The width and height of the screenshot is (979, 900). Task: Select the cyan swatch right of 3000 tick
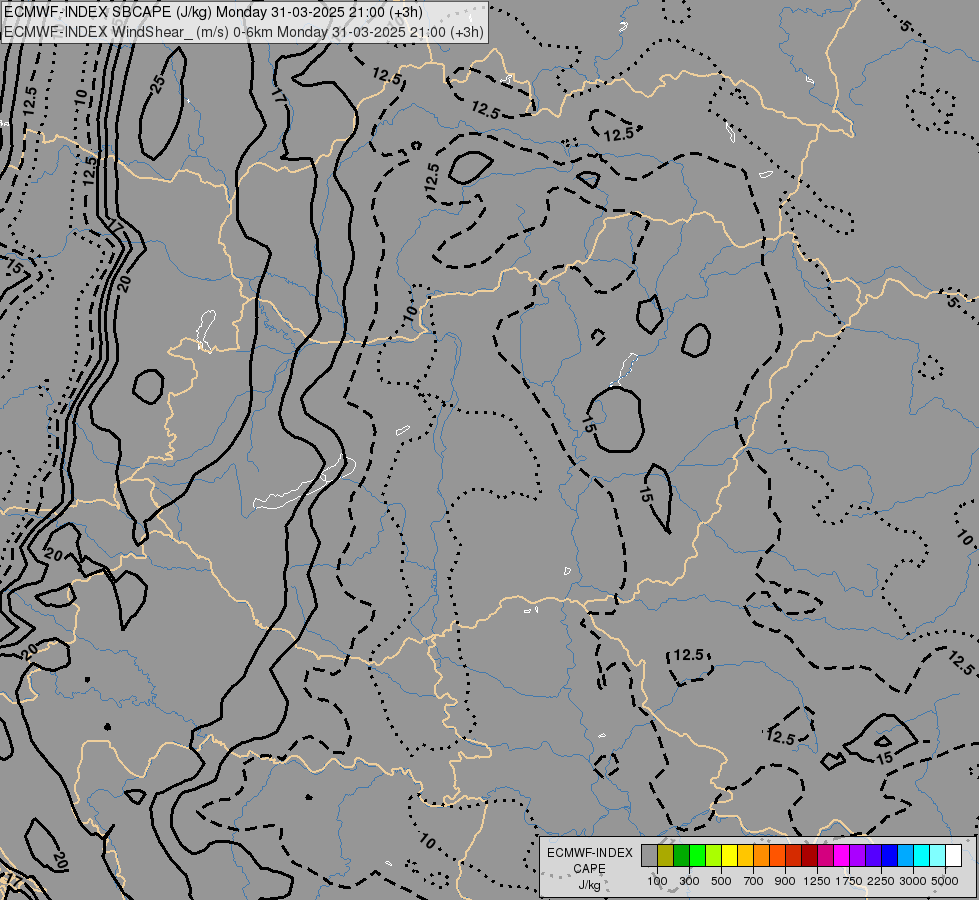click(x=922, y=856)
